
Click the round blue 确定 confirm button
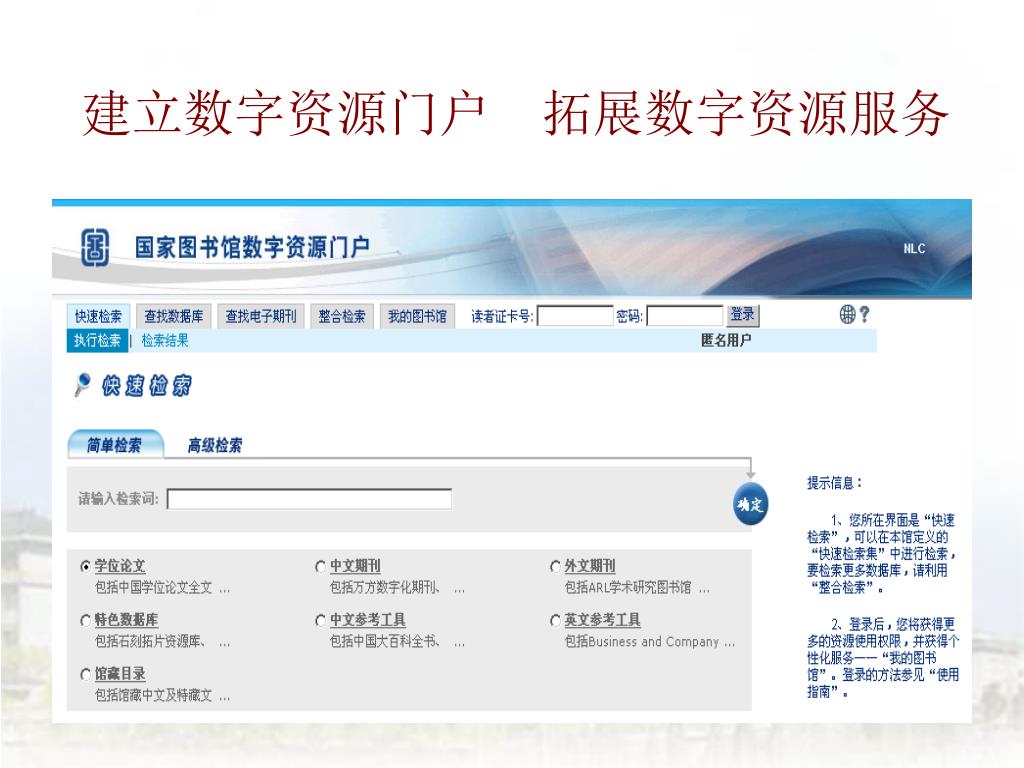[x=750, y=504]
